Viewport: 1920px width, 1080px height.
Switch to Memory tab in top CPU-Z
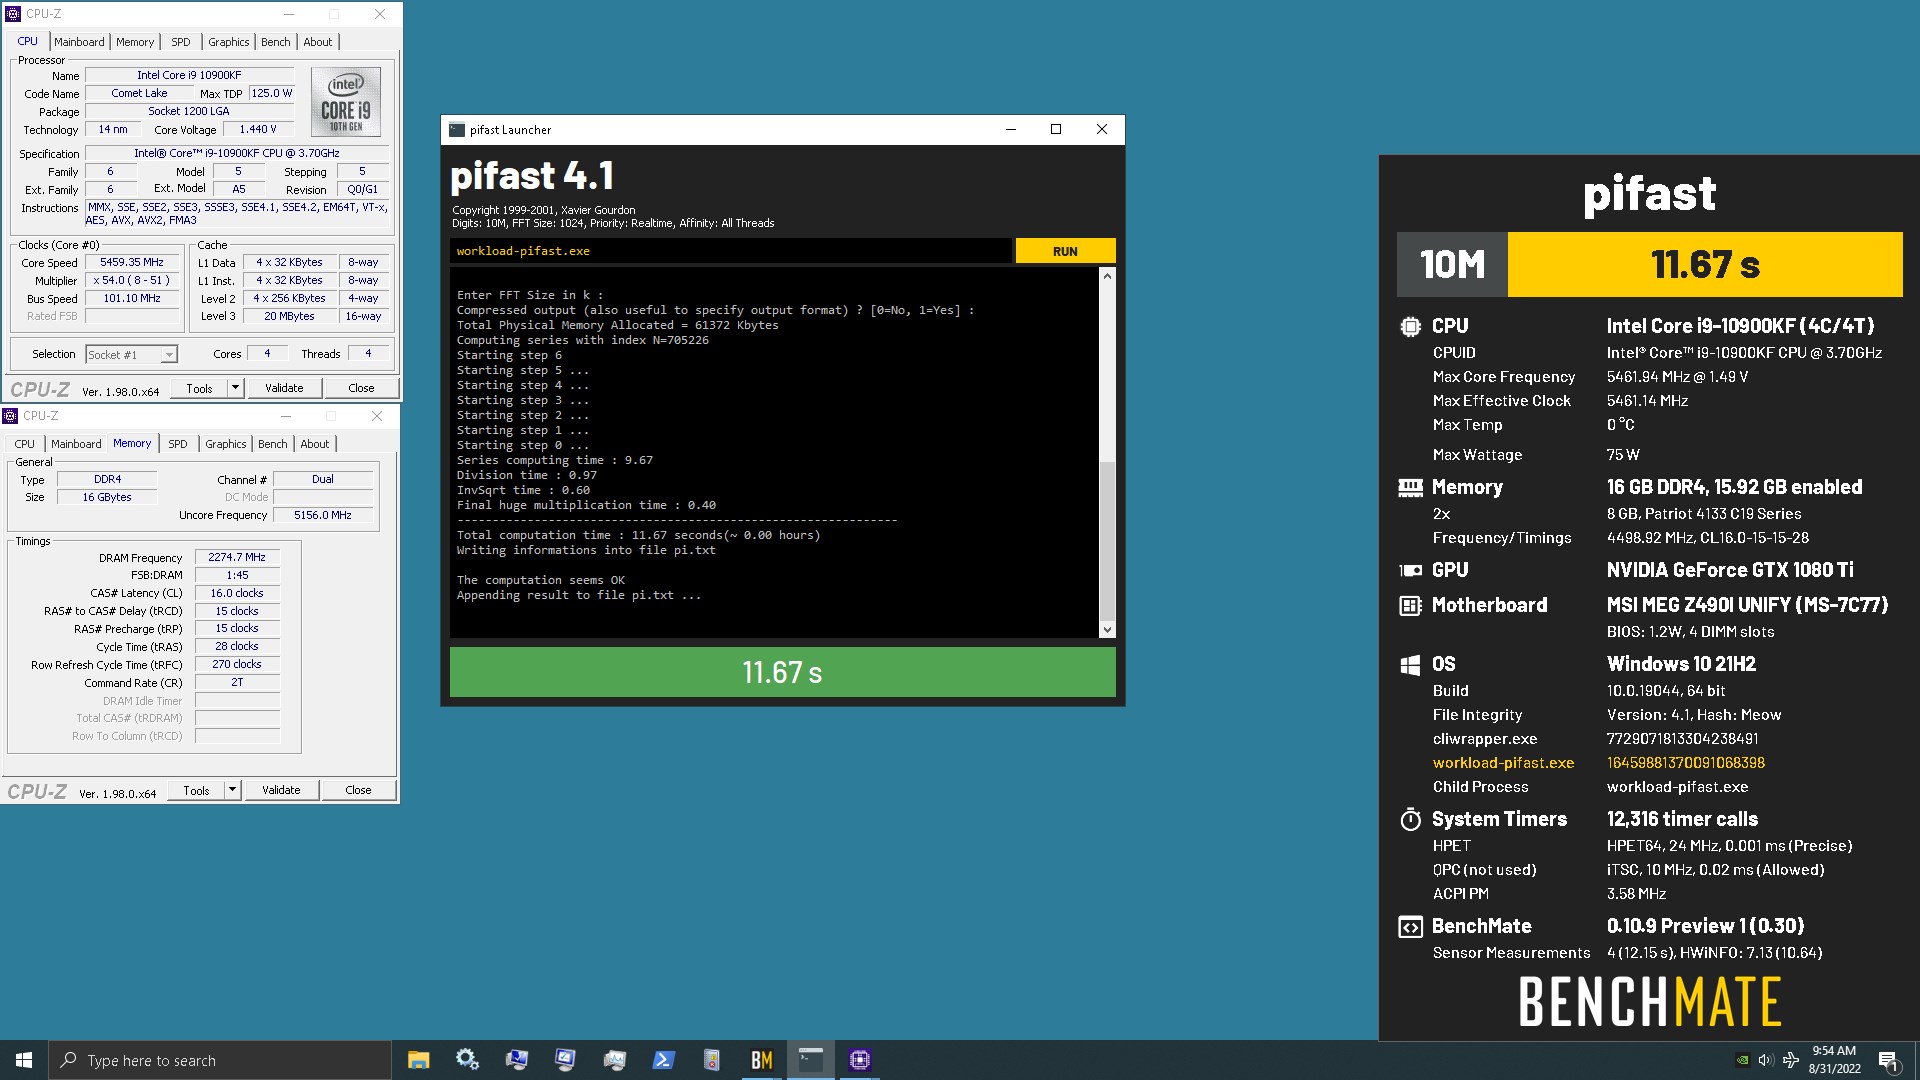click(x=135, y=42)
